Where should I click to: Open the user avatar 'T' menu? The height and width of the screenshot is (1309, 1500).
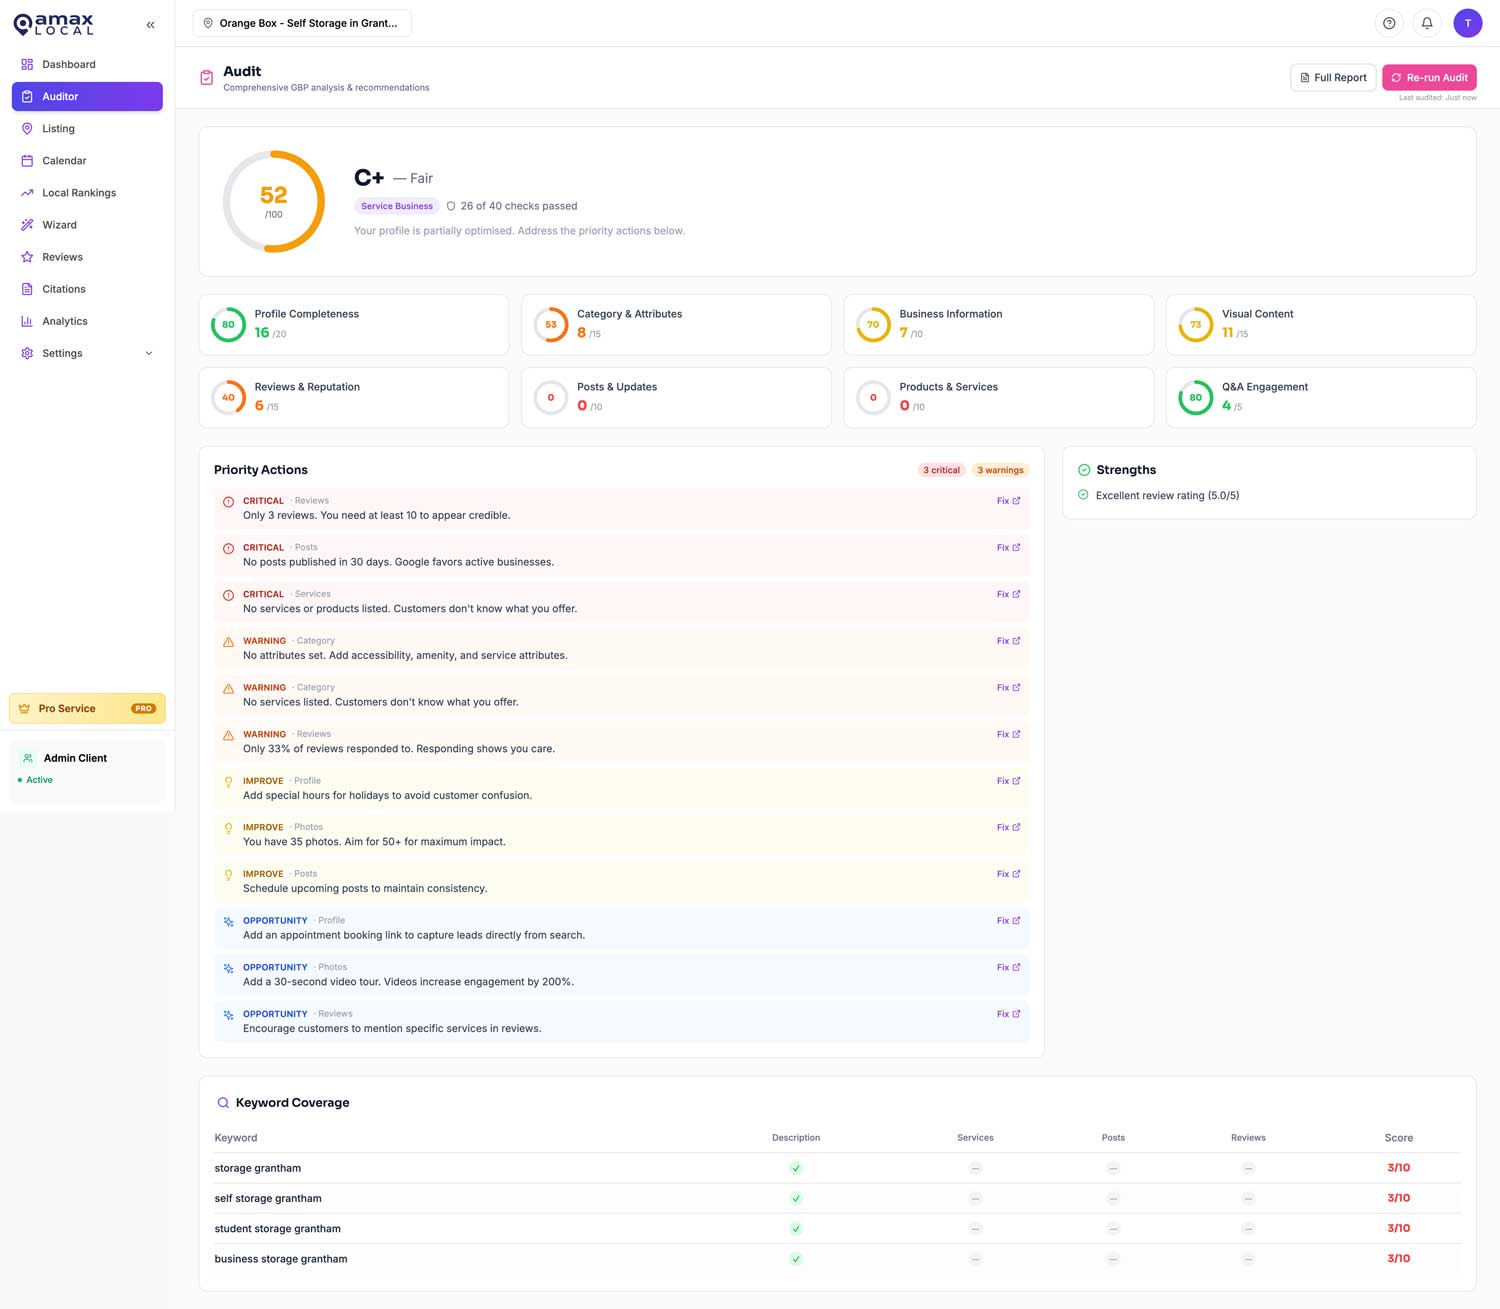click(1467, 23)
